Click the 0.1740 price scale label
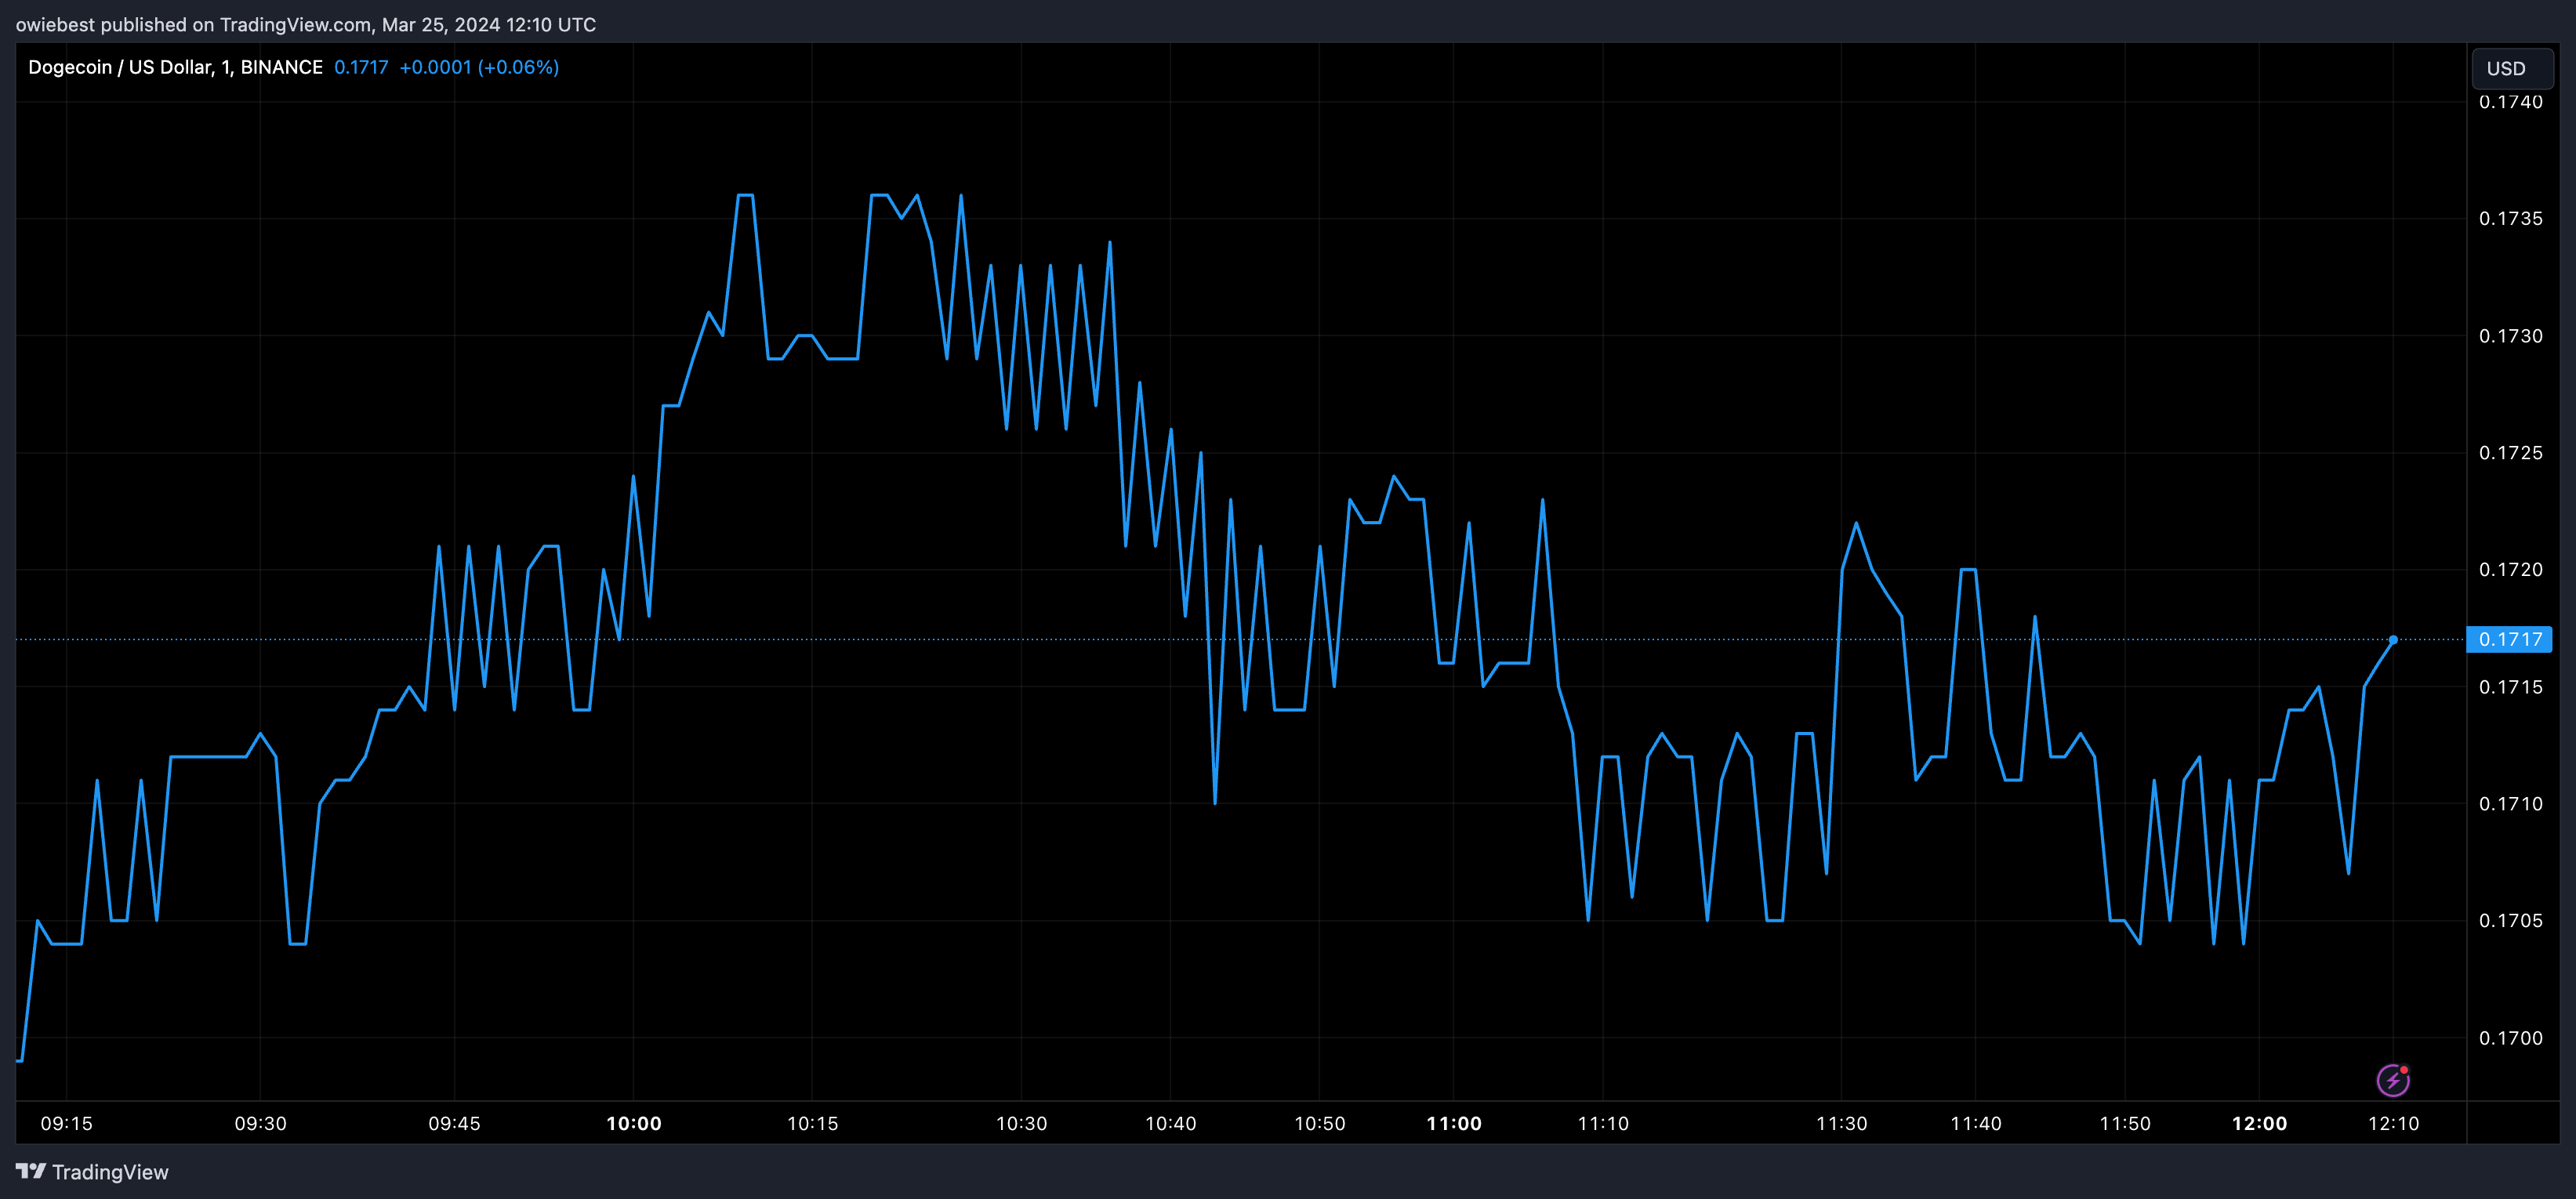This screenshot has width=2576, height=1199. [2510, 102]
